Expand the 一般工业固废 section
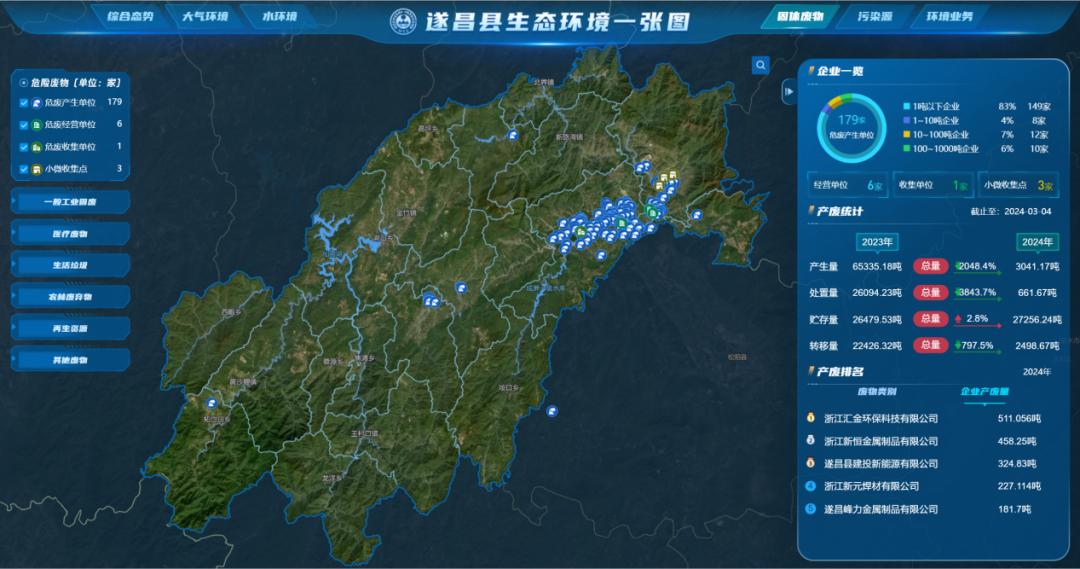Screen dimensions: 1080x569 [x=70, y=202]
